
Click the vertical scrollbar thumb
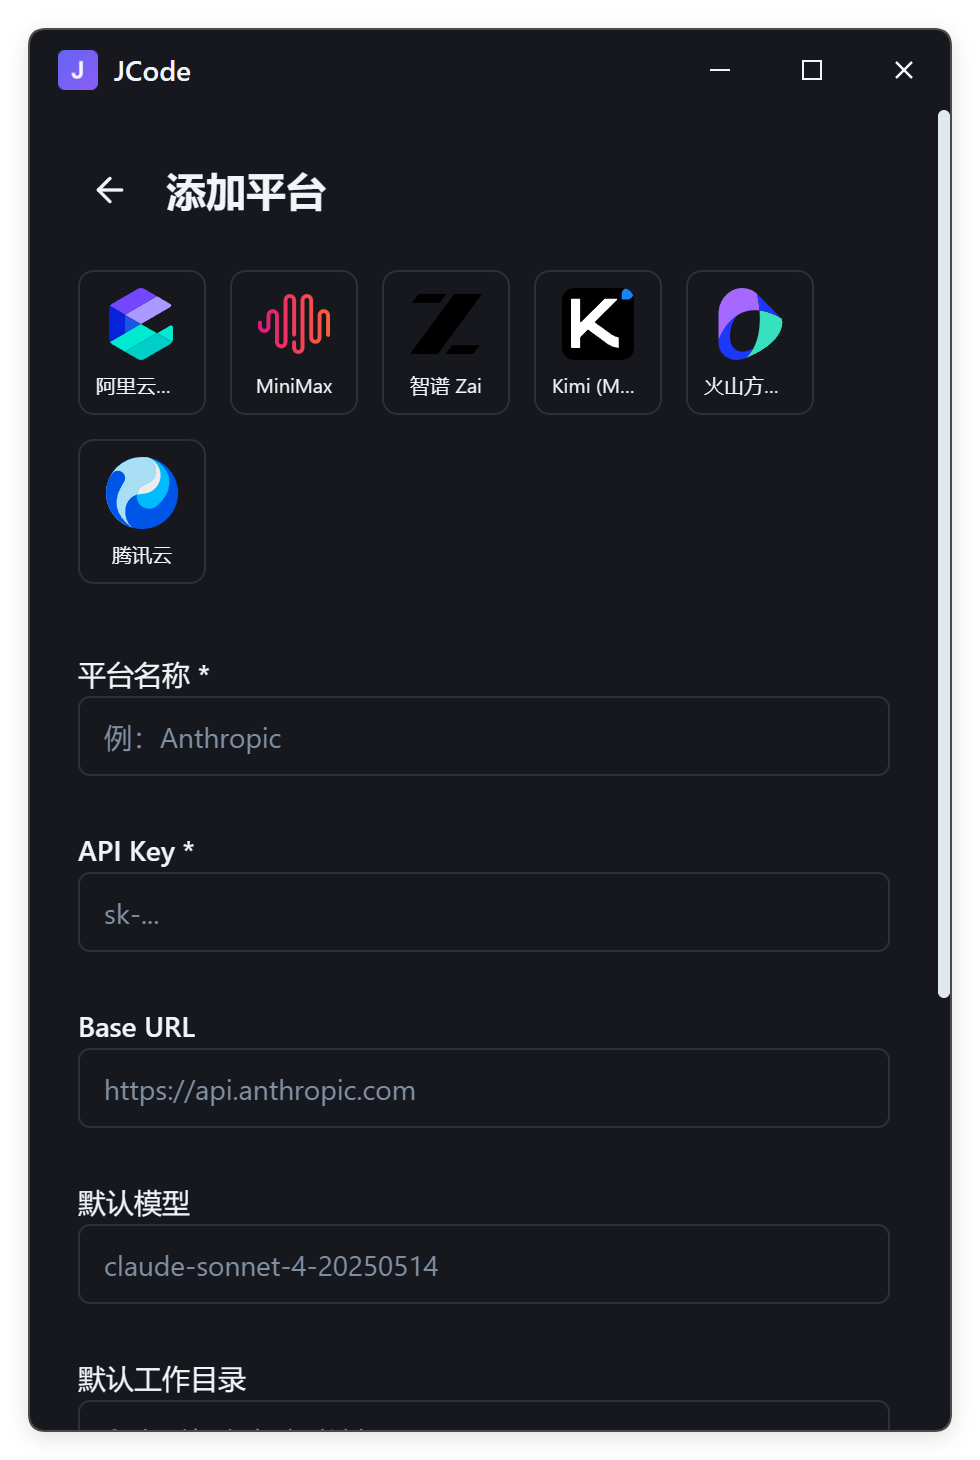tap(943, 554)
